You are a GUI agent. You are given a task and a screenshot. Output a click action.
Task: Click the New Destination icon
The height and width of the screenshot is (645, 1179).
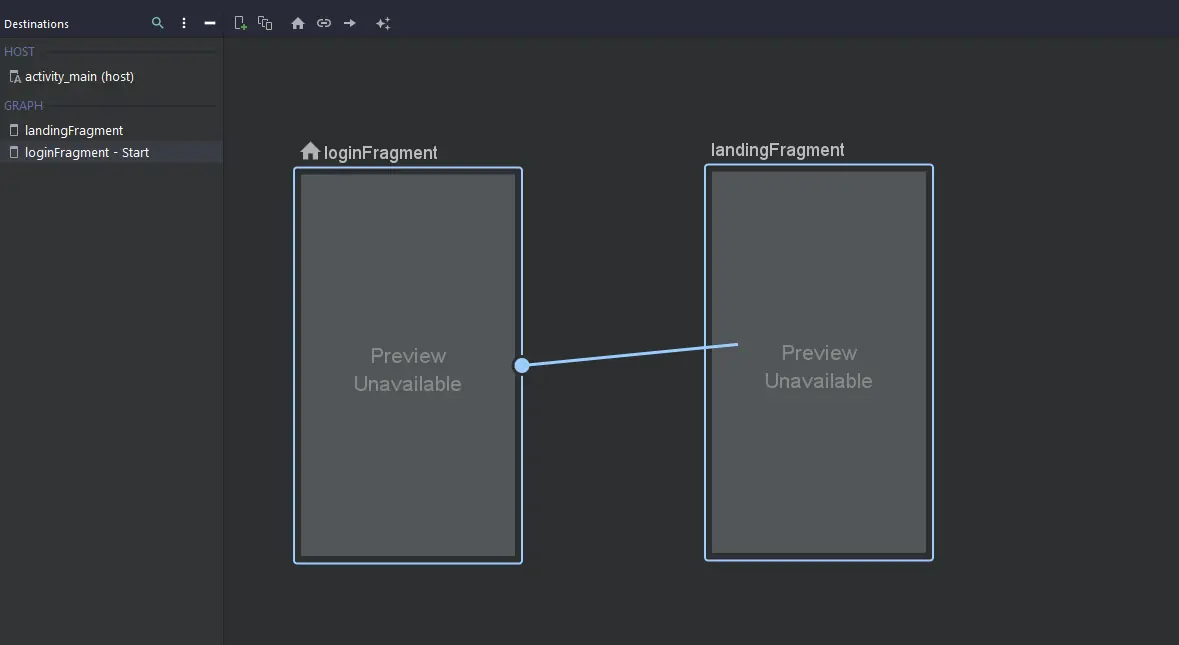coord(240,23)
